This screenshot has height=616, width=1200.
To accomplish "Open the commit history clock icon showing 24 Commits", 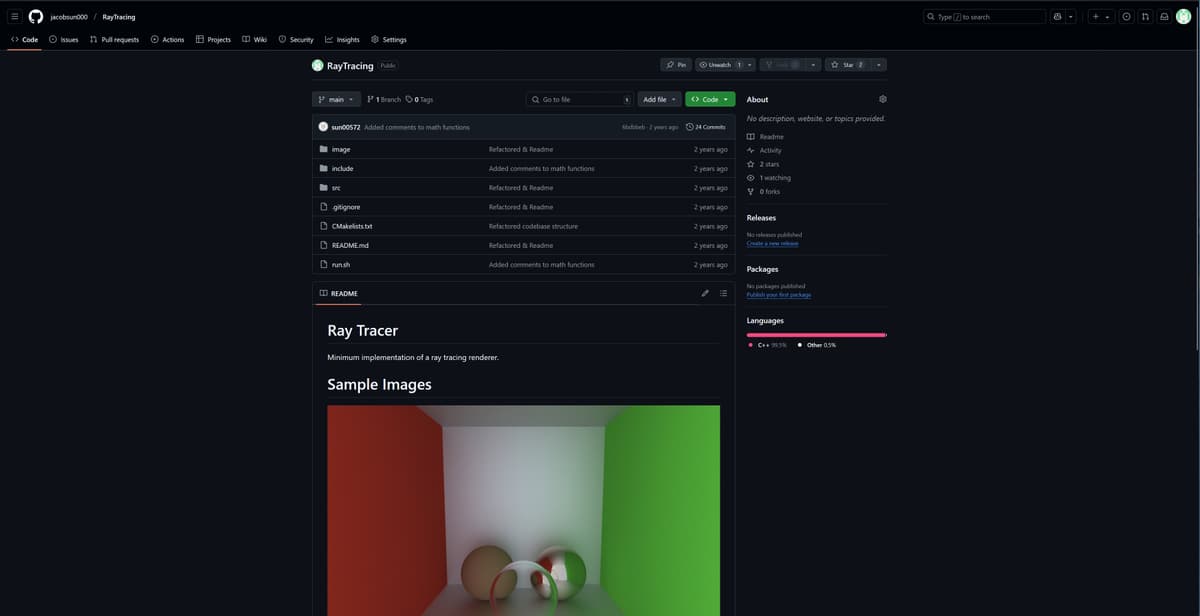I will pyautogui.click(x=689, y=127).
